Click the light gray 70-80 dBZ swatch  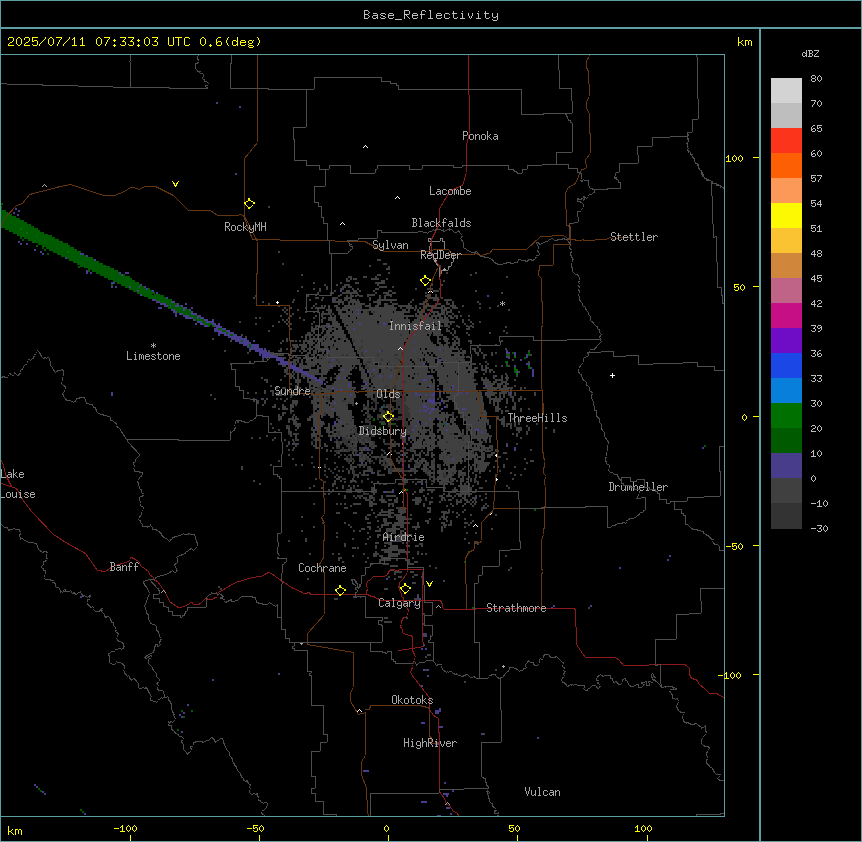[x=786, y=91]
